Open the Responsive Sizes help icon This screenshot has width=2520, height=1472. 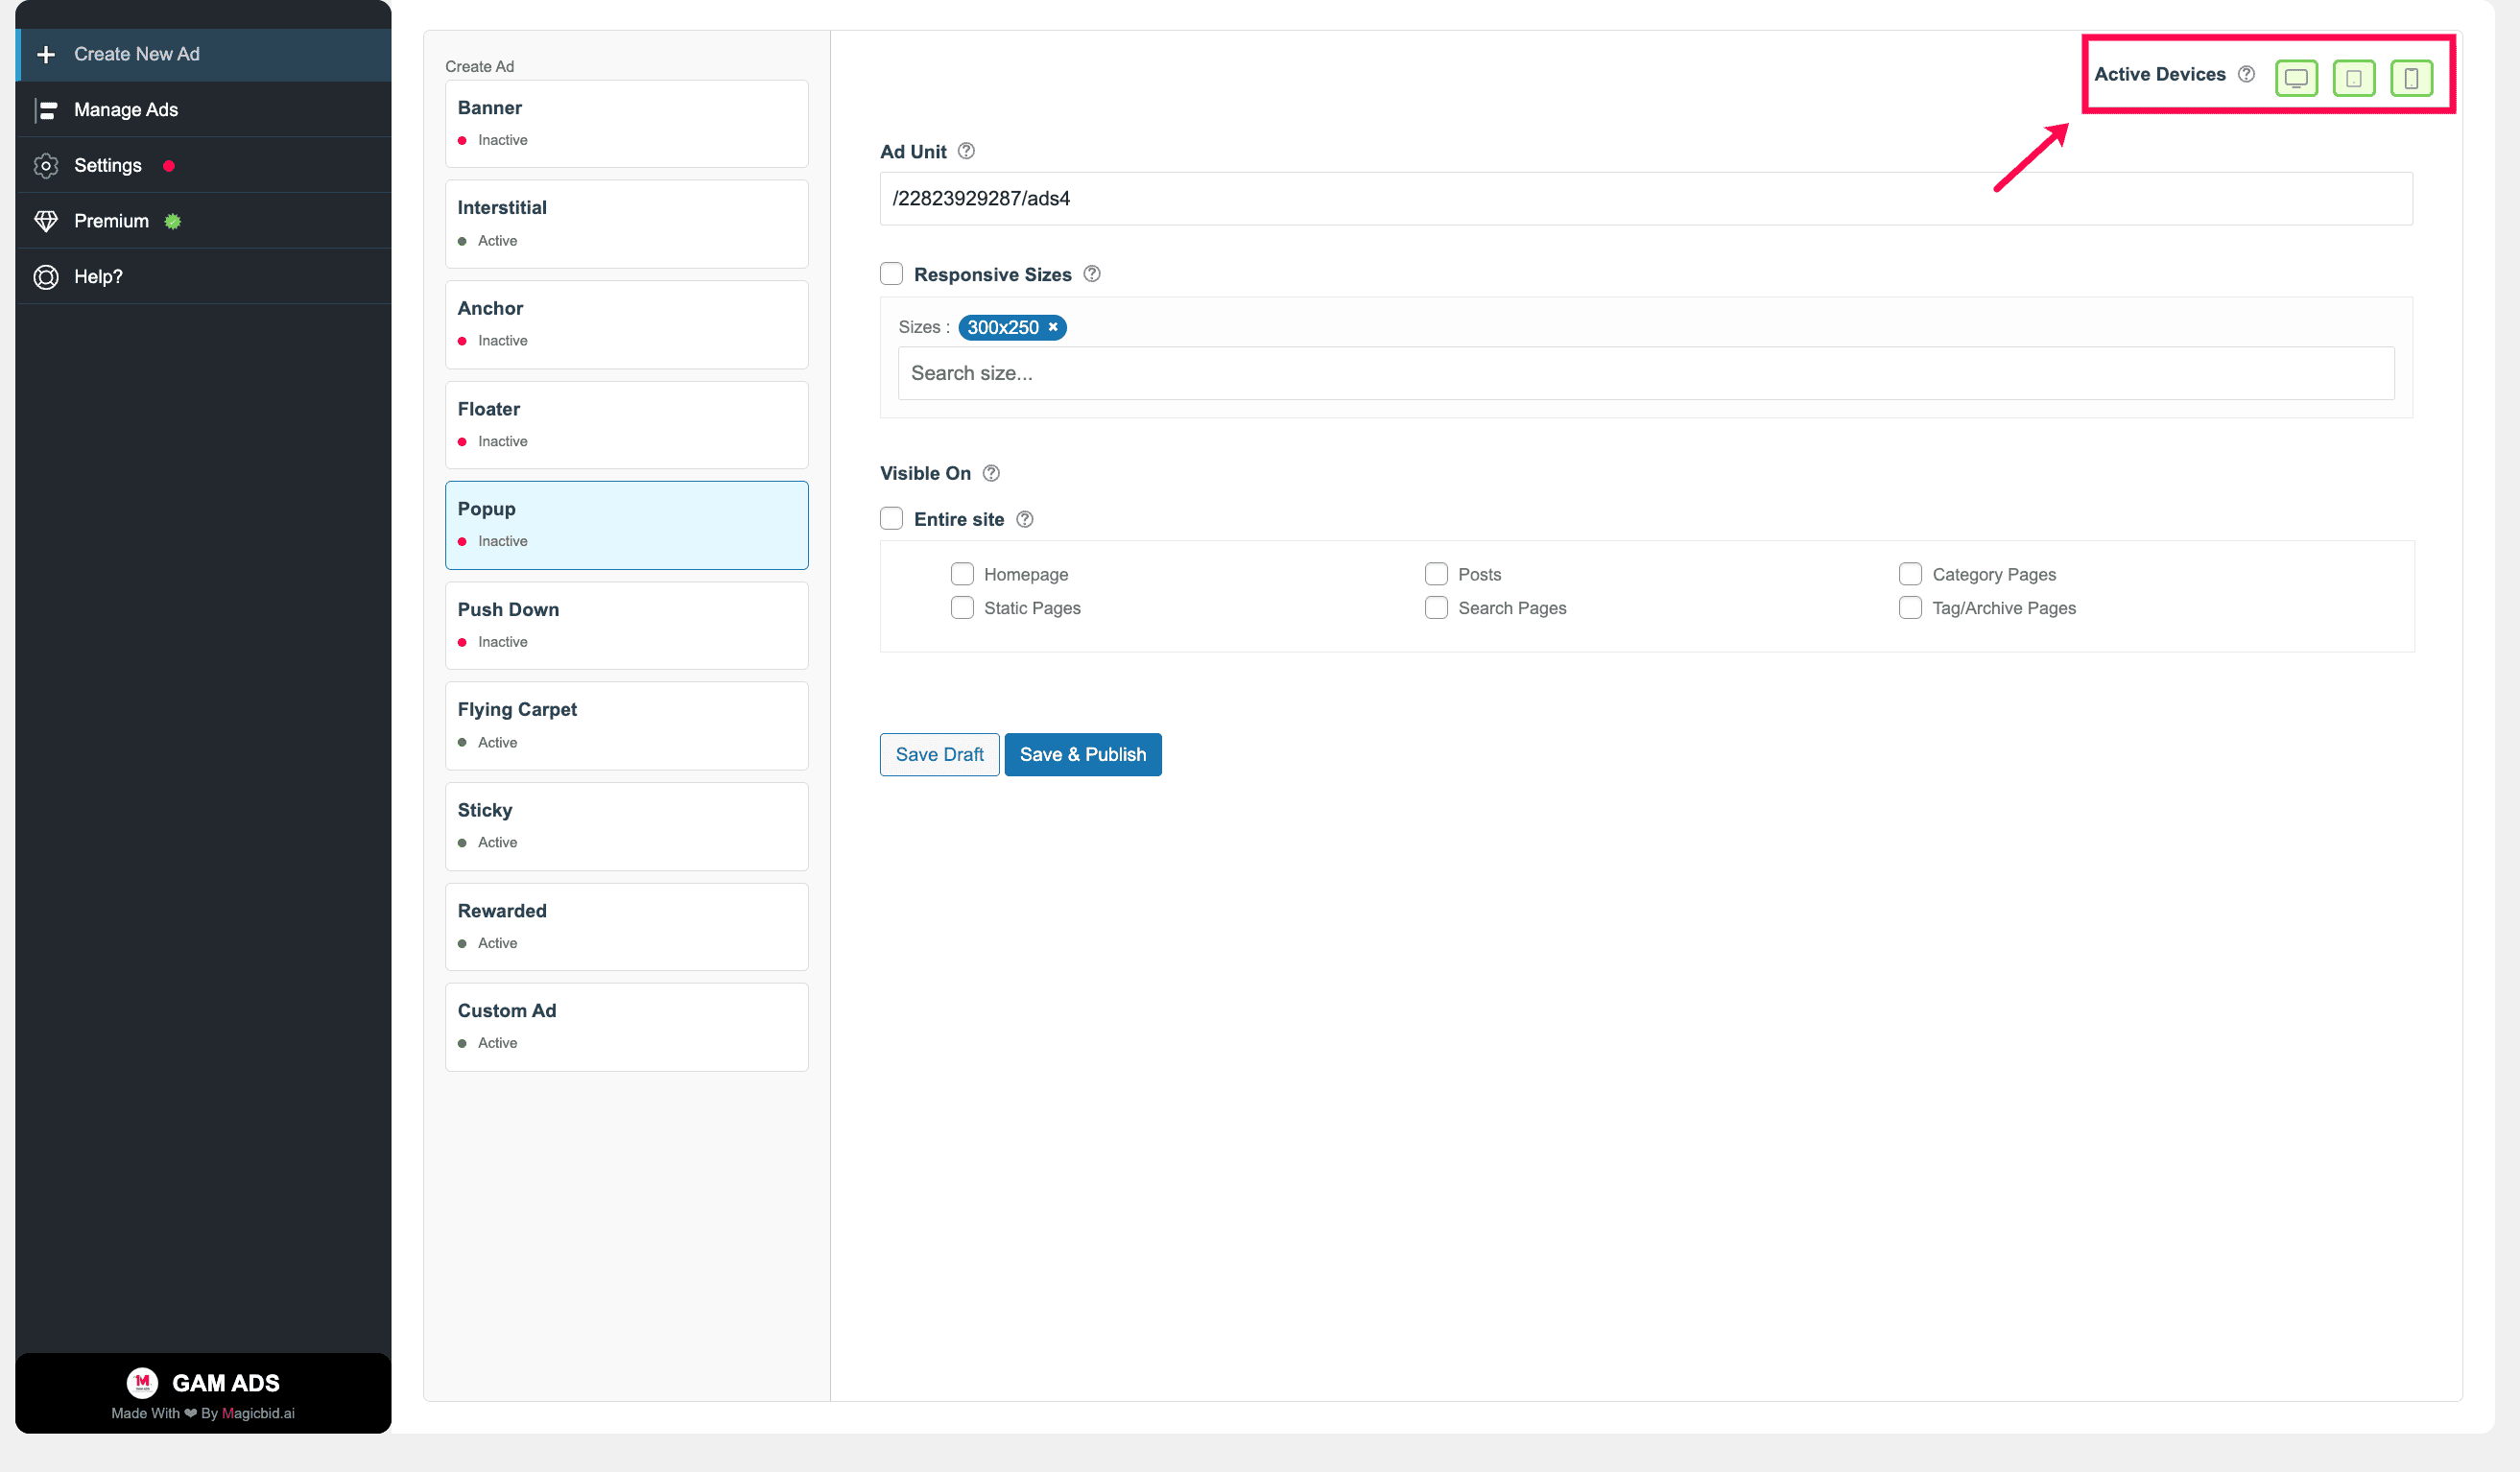pyautogui.click(x=1092, y=274)
